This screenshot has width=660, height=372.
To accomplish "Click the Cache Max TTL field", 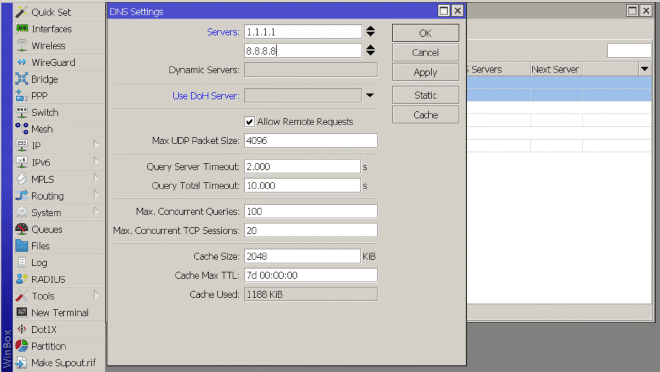I will coord(311,275).
